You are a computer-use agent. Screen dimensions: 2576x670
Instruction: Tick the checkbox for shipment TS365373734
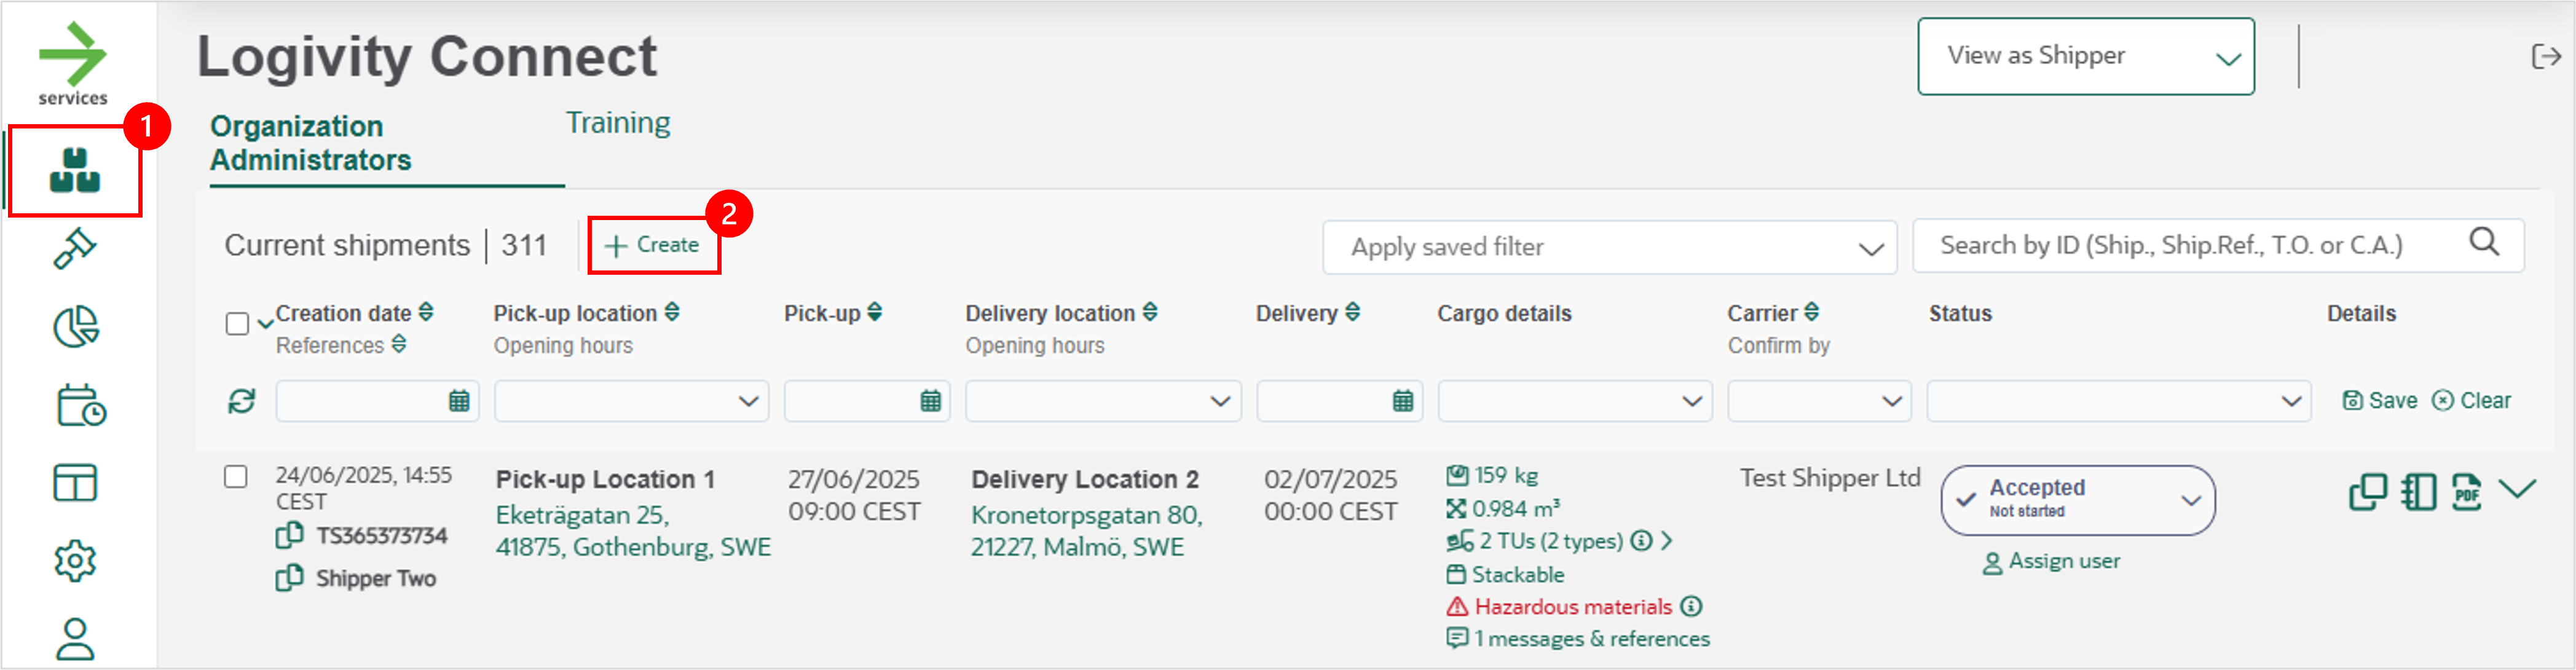tap(236, 477)
